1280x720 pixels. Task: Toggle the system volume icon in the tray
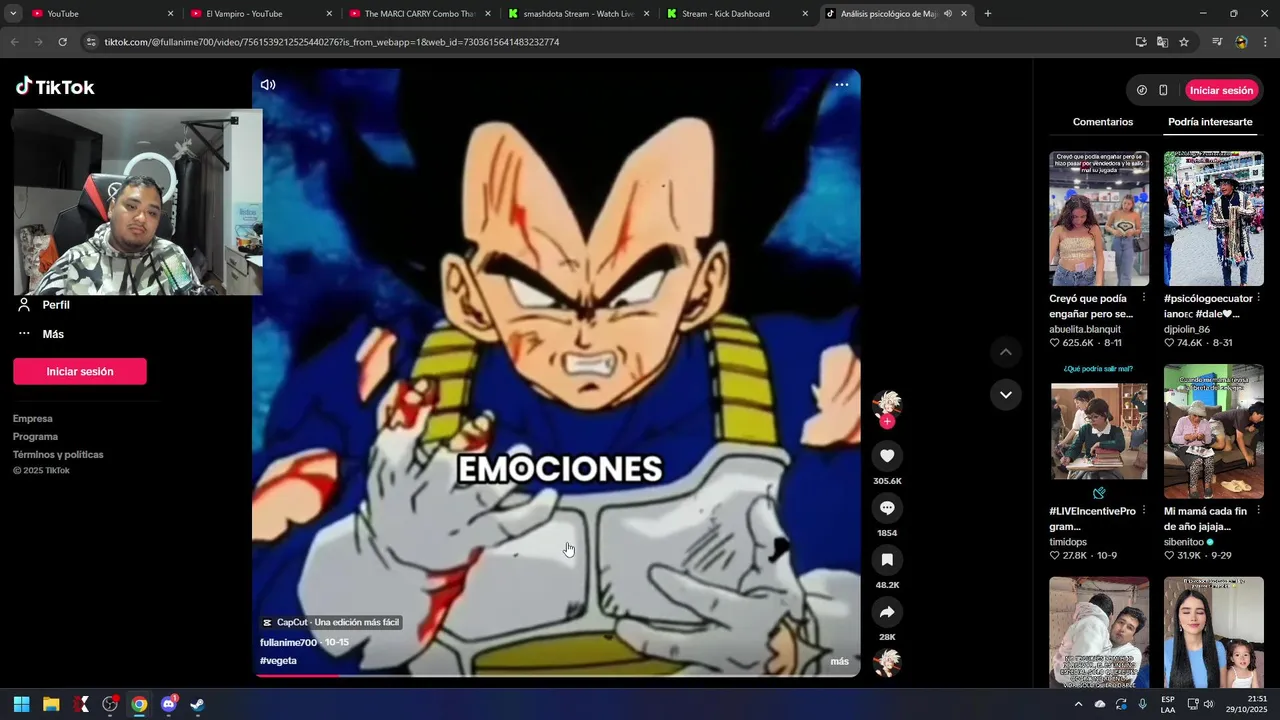tap(1209, 704)
